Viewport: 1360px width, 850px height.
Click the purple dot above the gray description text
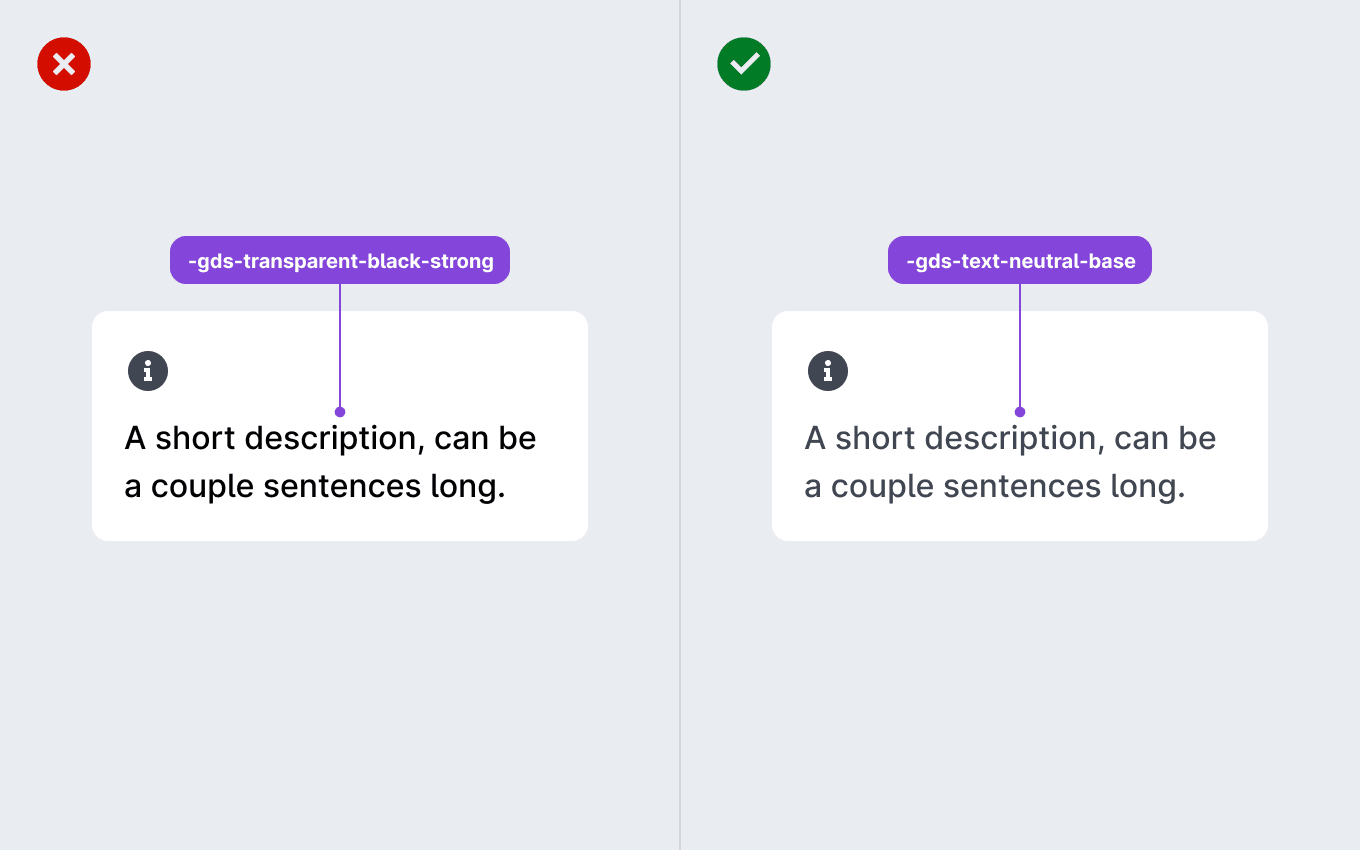tap(1020, 412)
